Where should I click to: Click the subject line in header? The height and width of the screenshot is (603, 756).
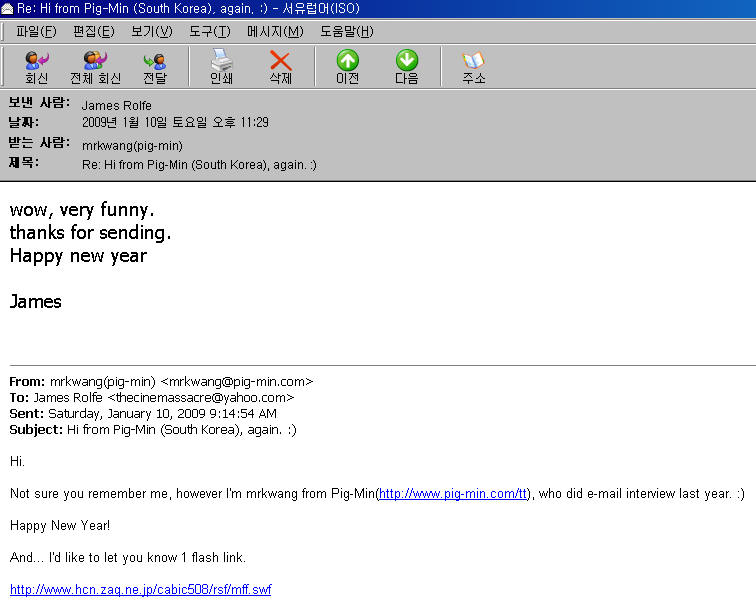(x=198, y=164)
